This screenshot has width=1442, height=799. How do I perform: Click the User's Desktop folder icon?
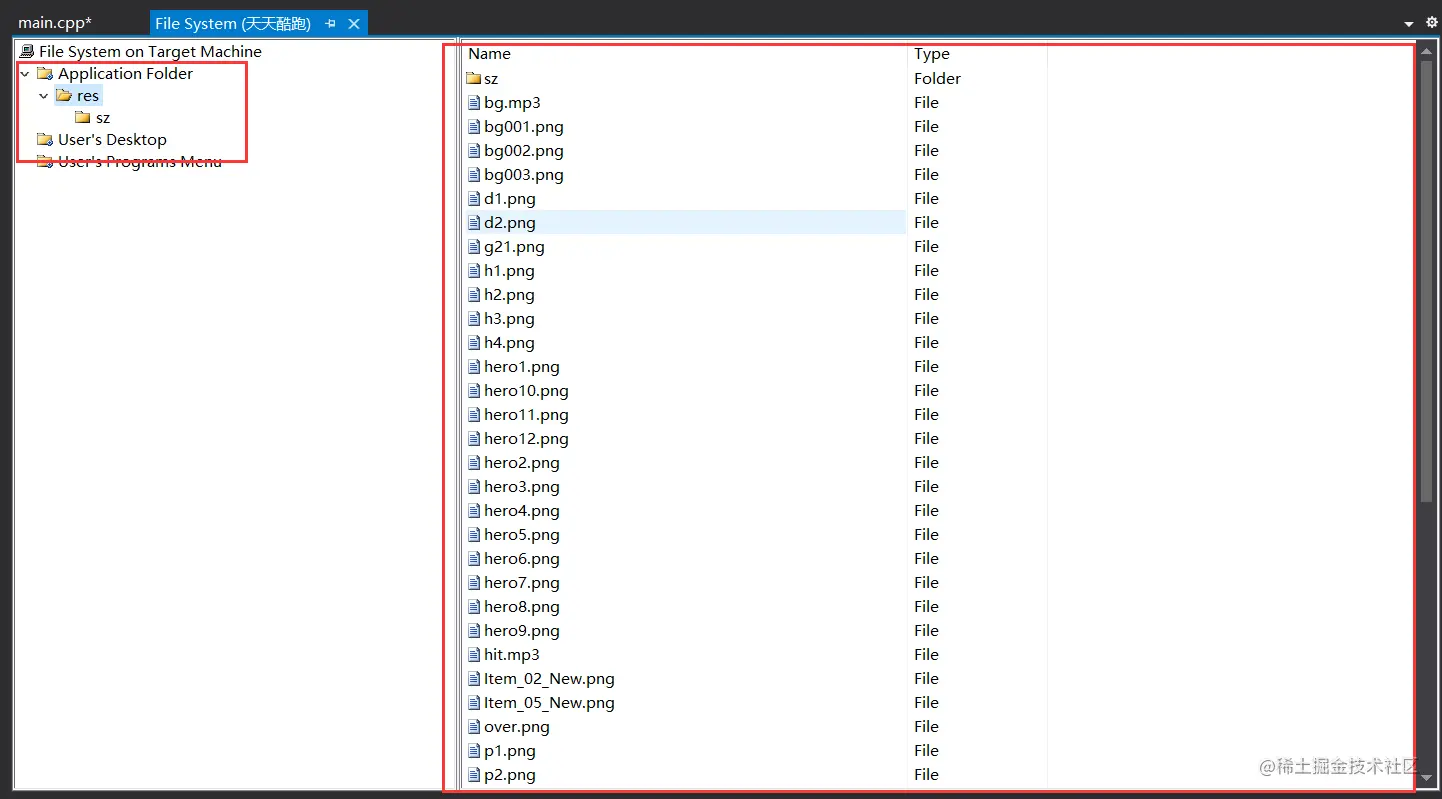44,140
